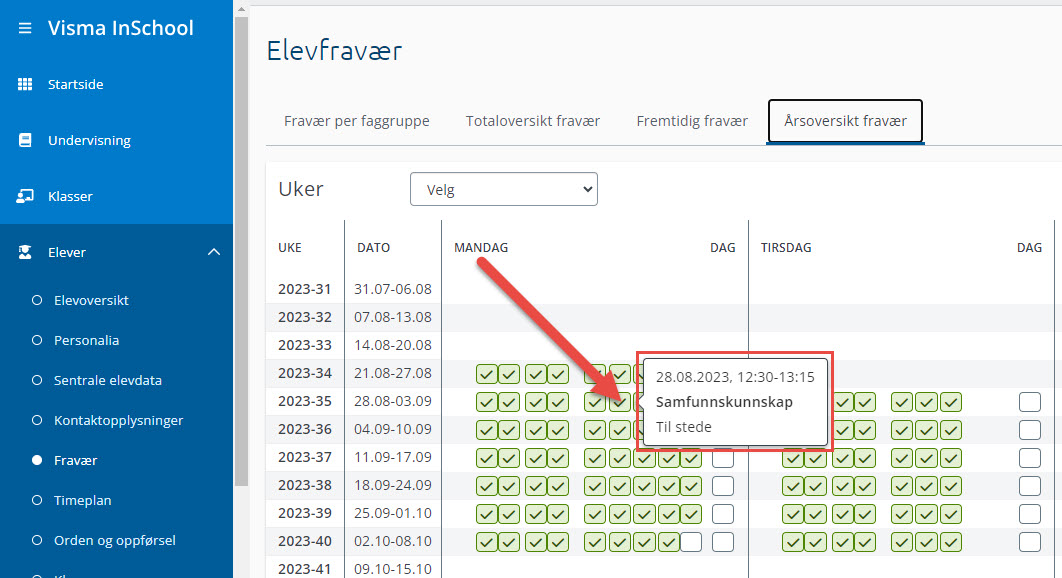Click the MANDAG column header
Image resolution: width=1062 pixels, height=578 pixels.
click(481, 248)
